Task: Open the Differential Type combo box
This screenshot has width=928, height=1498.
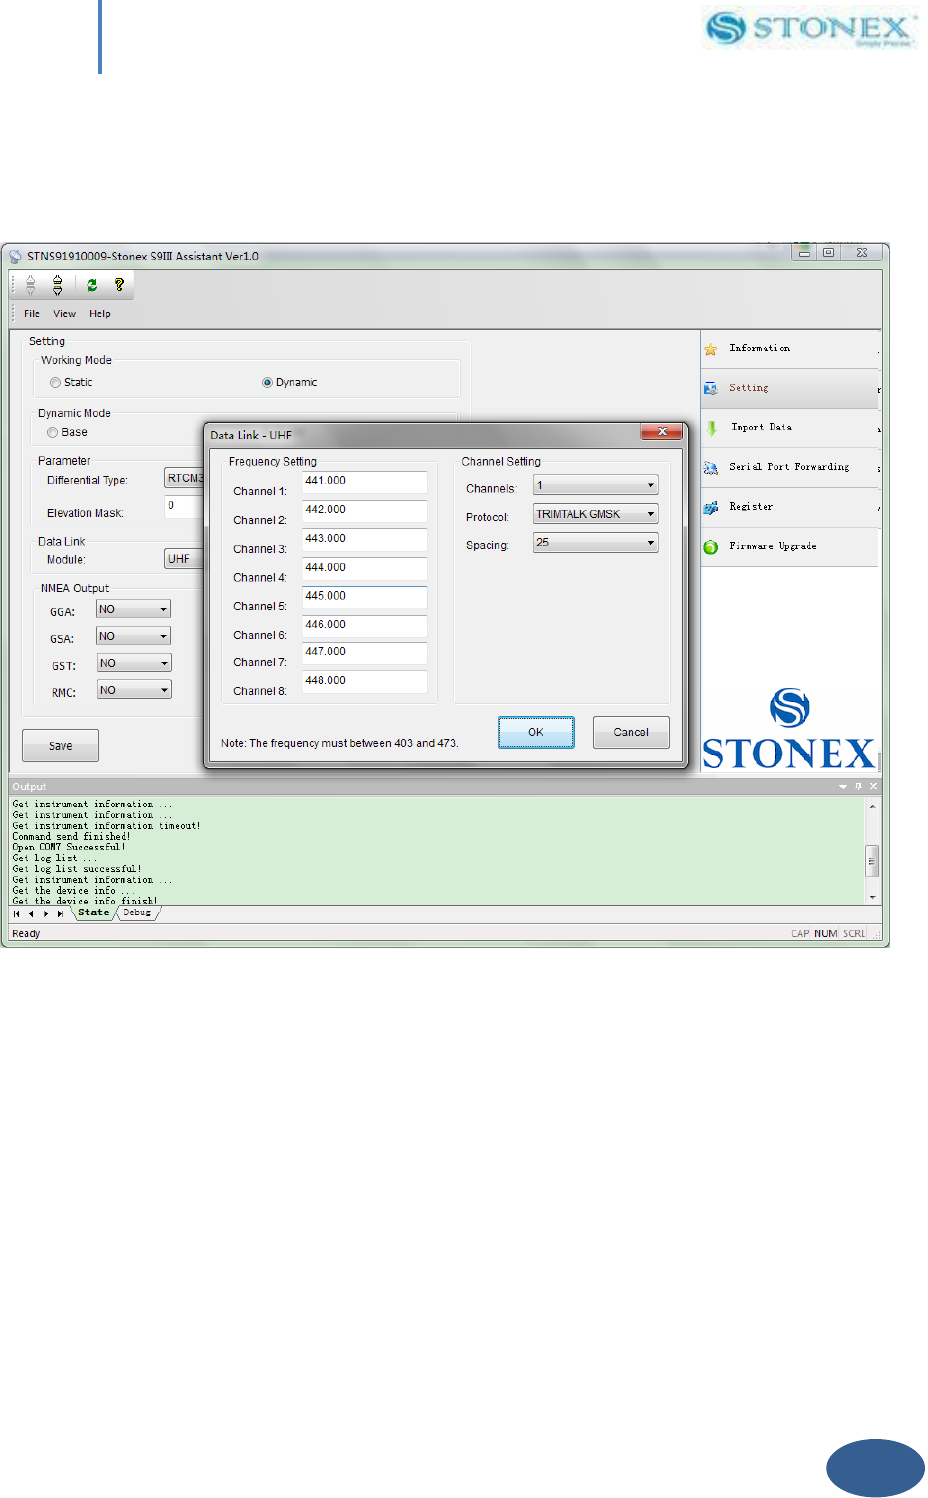Action: (x=184, y=479)
